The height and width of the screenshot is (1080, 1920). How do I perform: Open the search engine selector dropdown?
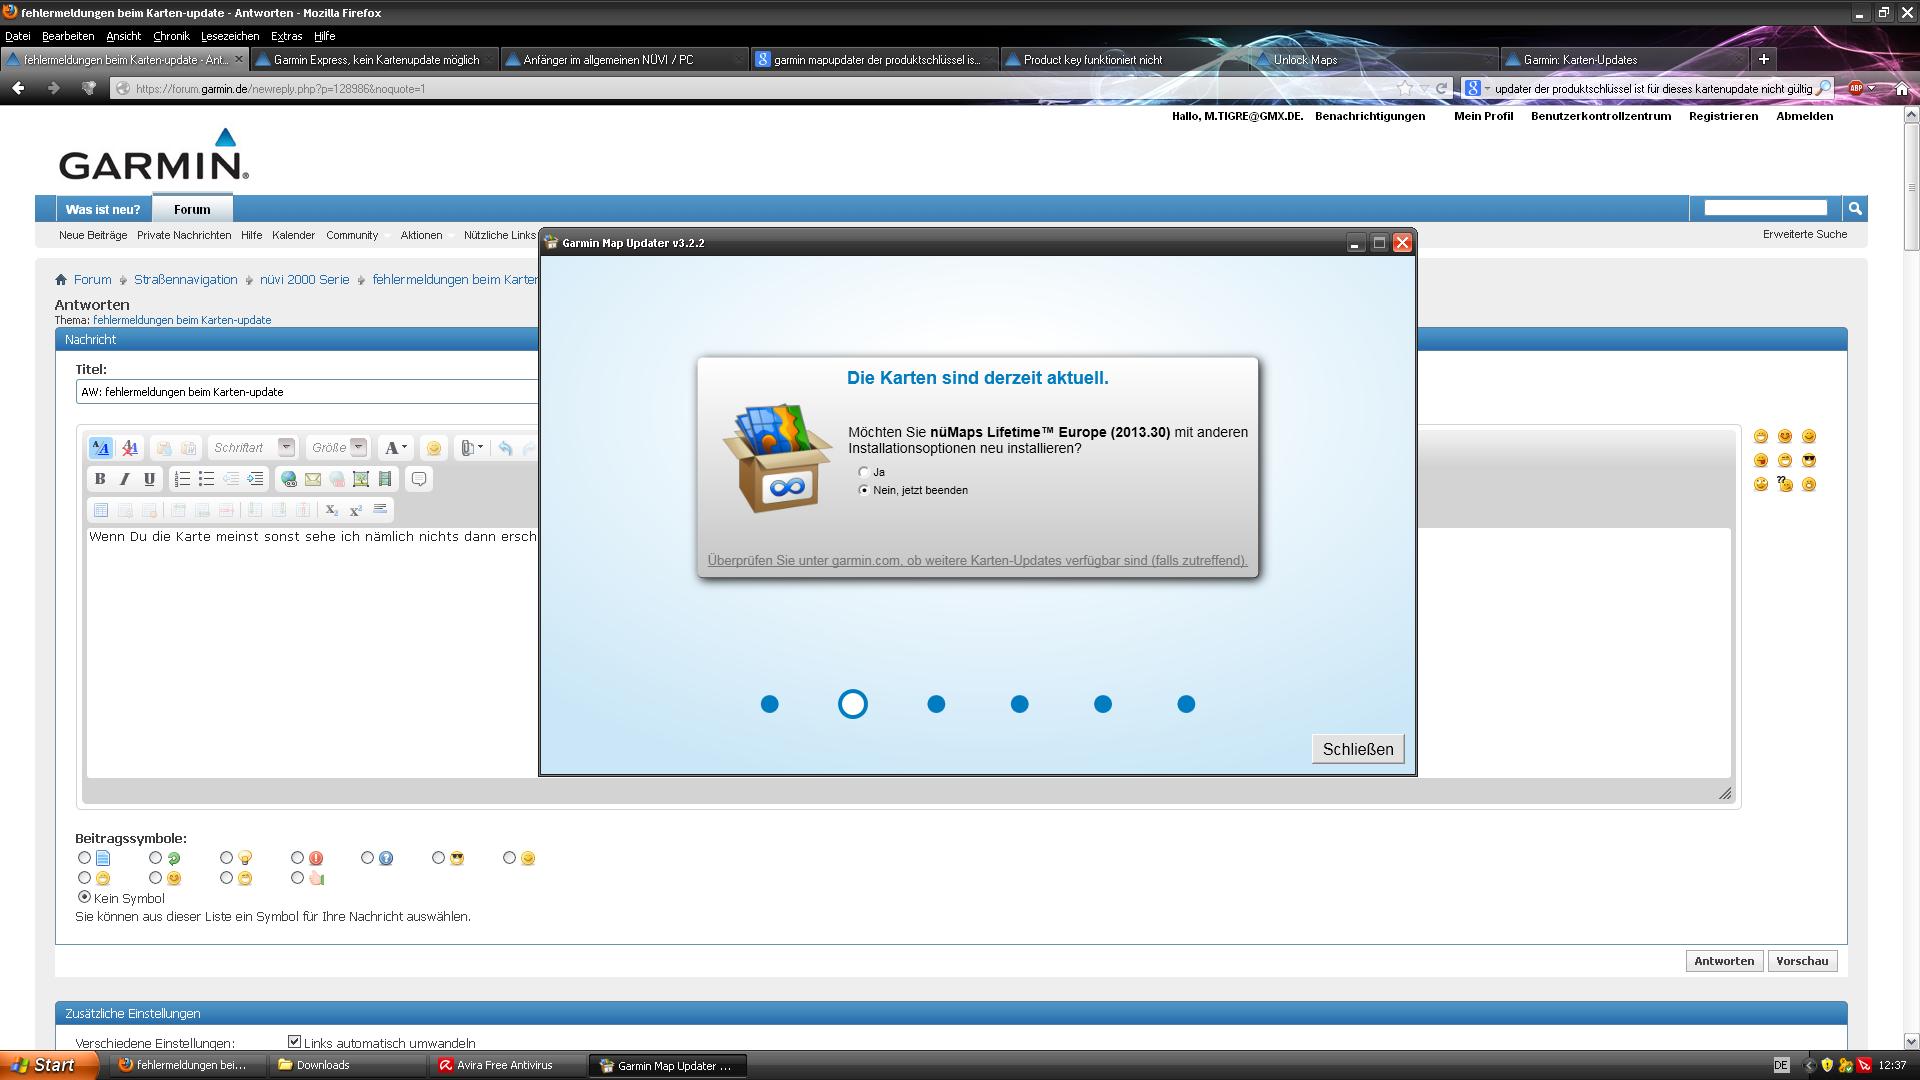[1477, 88]
